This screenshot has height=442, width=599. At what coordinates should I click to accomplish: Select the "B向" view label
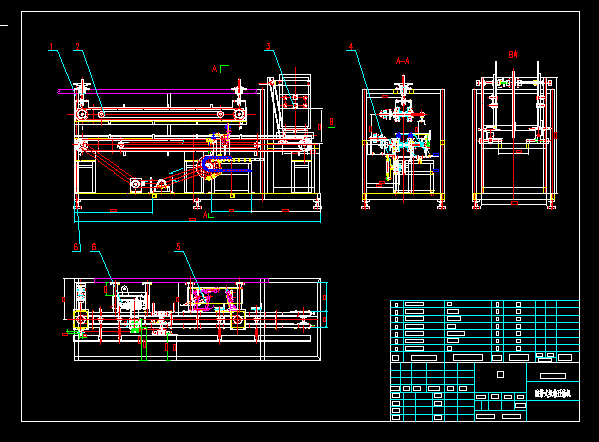coord(513,55)
